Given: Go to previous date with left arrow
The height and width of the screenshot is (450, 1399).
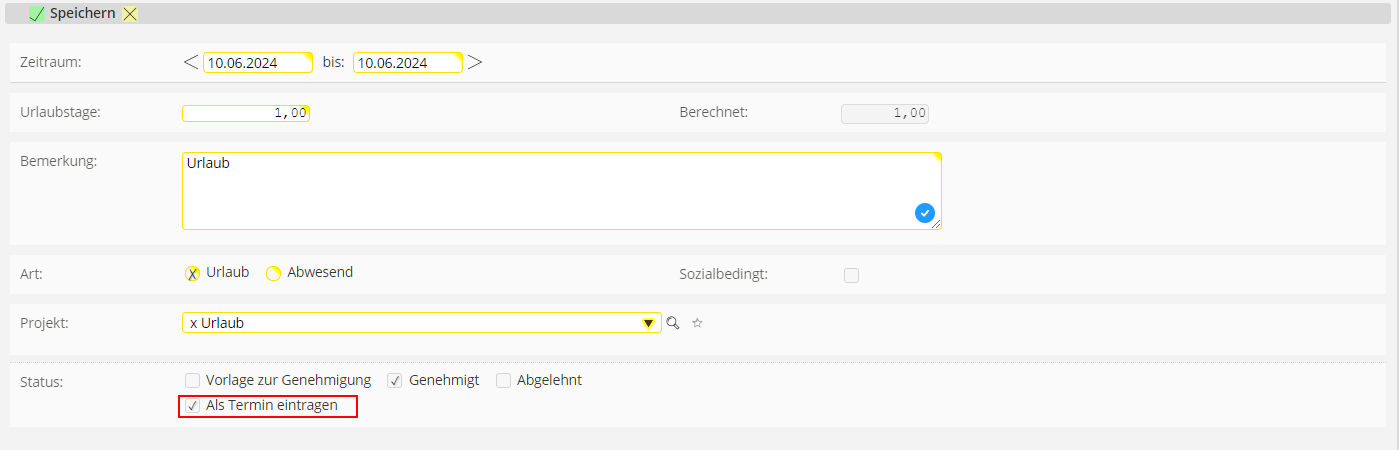Looking at the screenshot, I should (191, 62).
